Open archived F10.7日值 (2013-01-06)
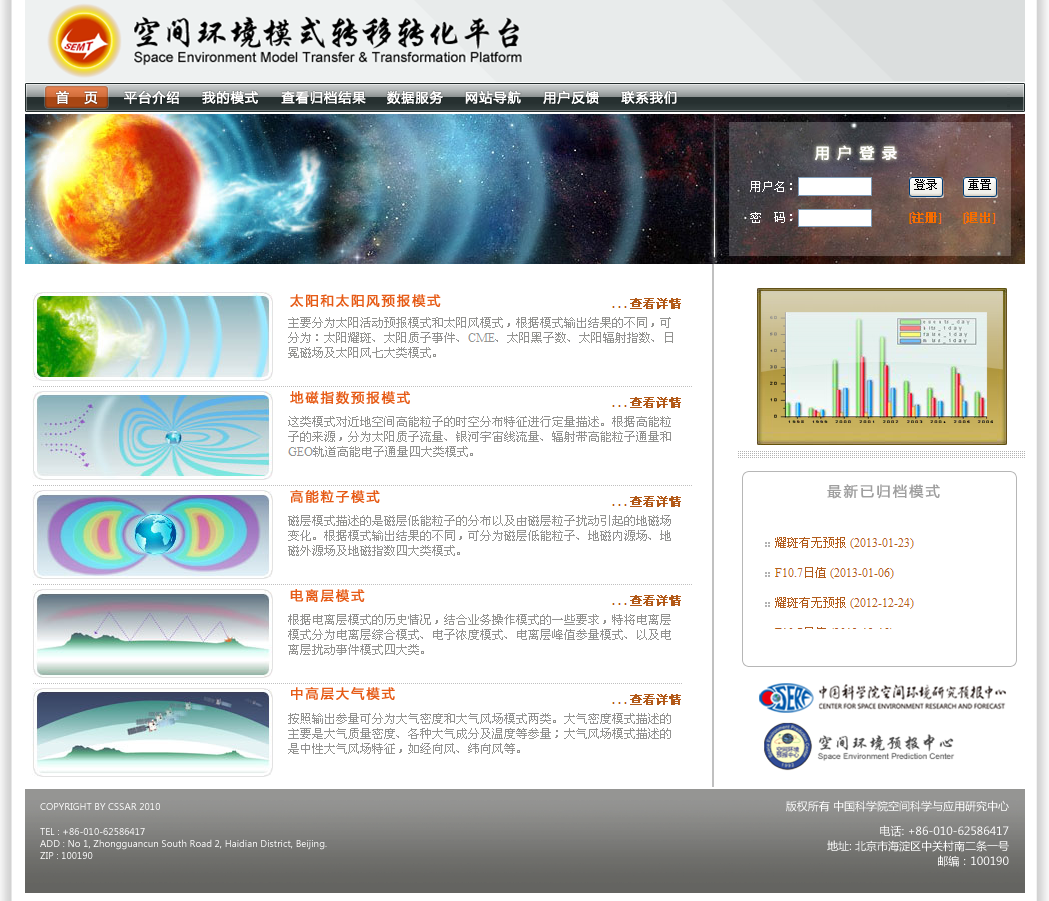1049x901 pixels. [x=834, y=573]
